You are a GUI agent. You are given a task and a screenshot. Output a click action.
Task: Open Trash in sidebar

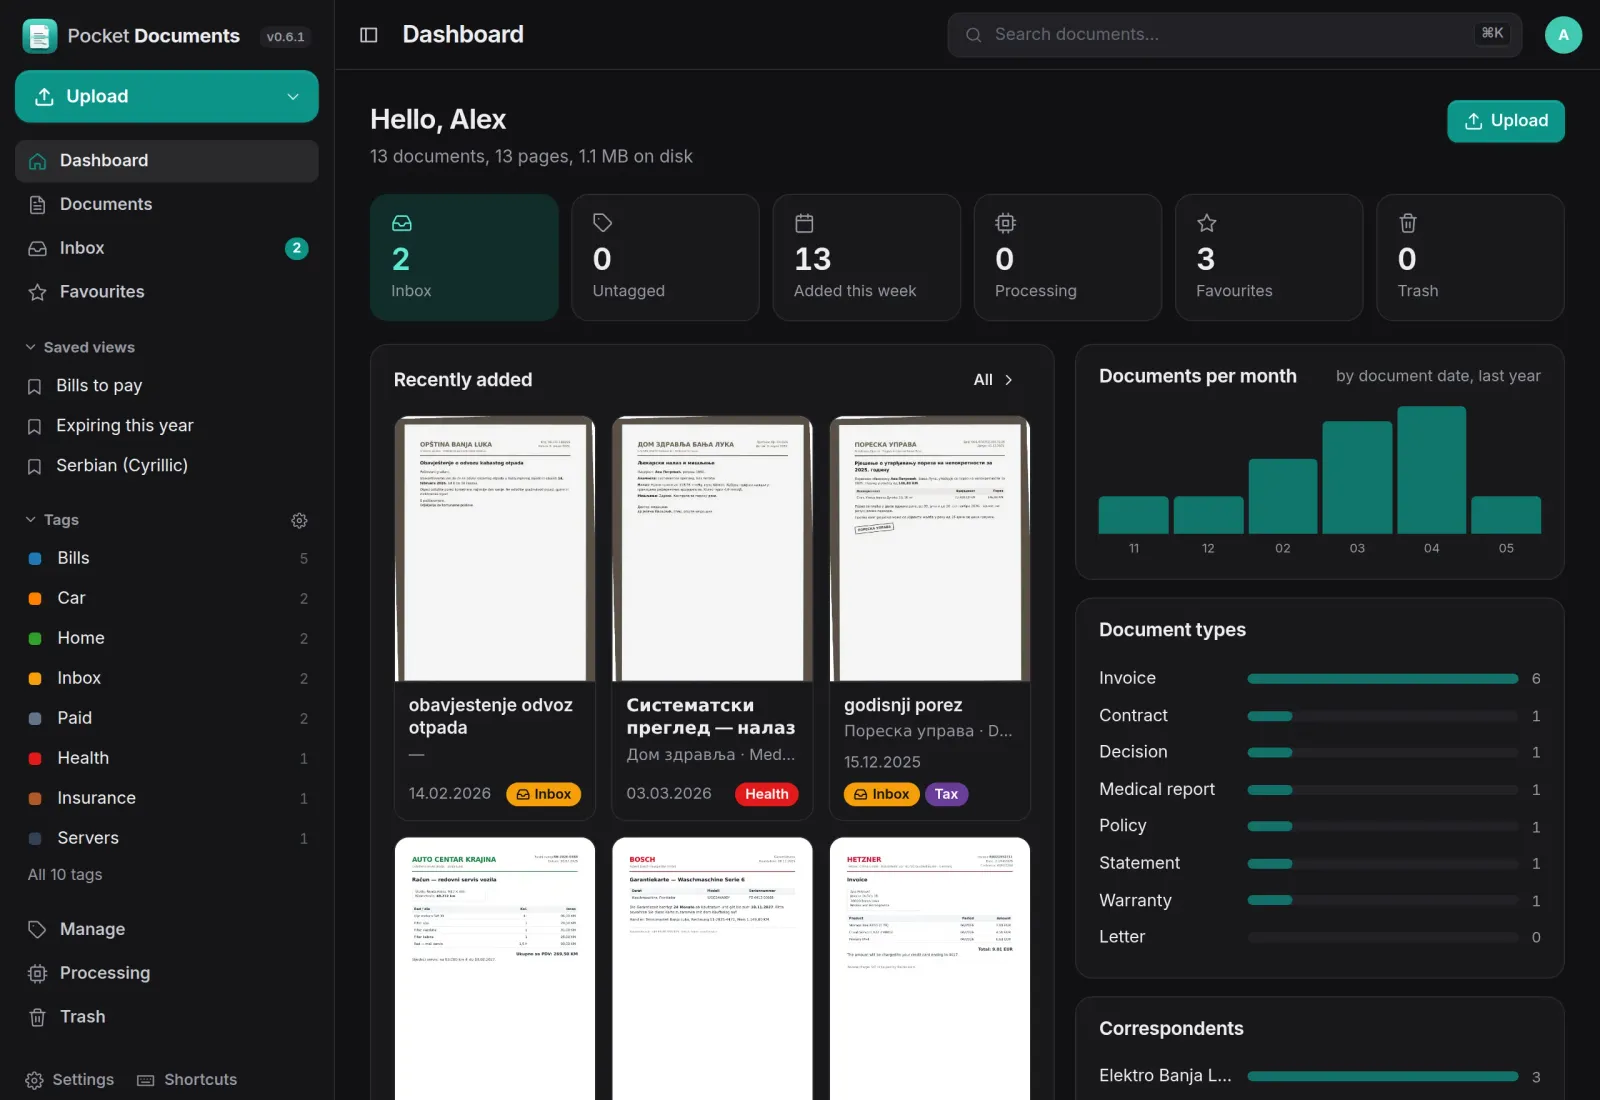167,1017
